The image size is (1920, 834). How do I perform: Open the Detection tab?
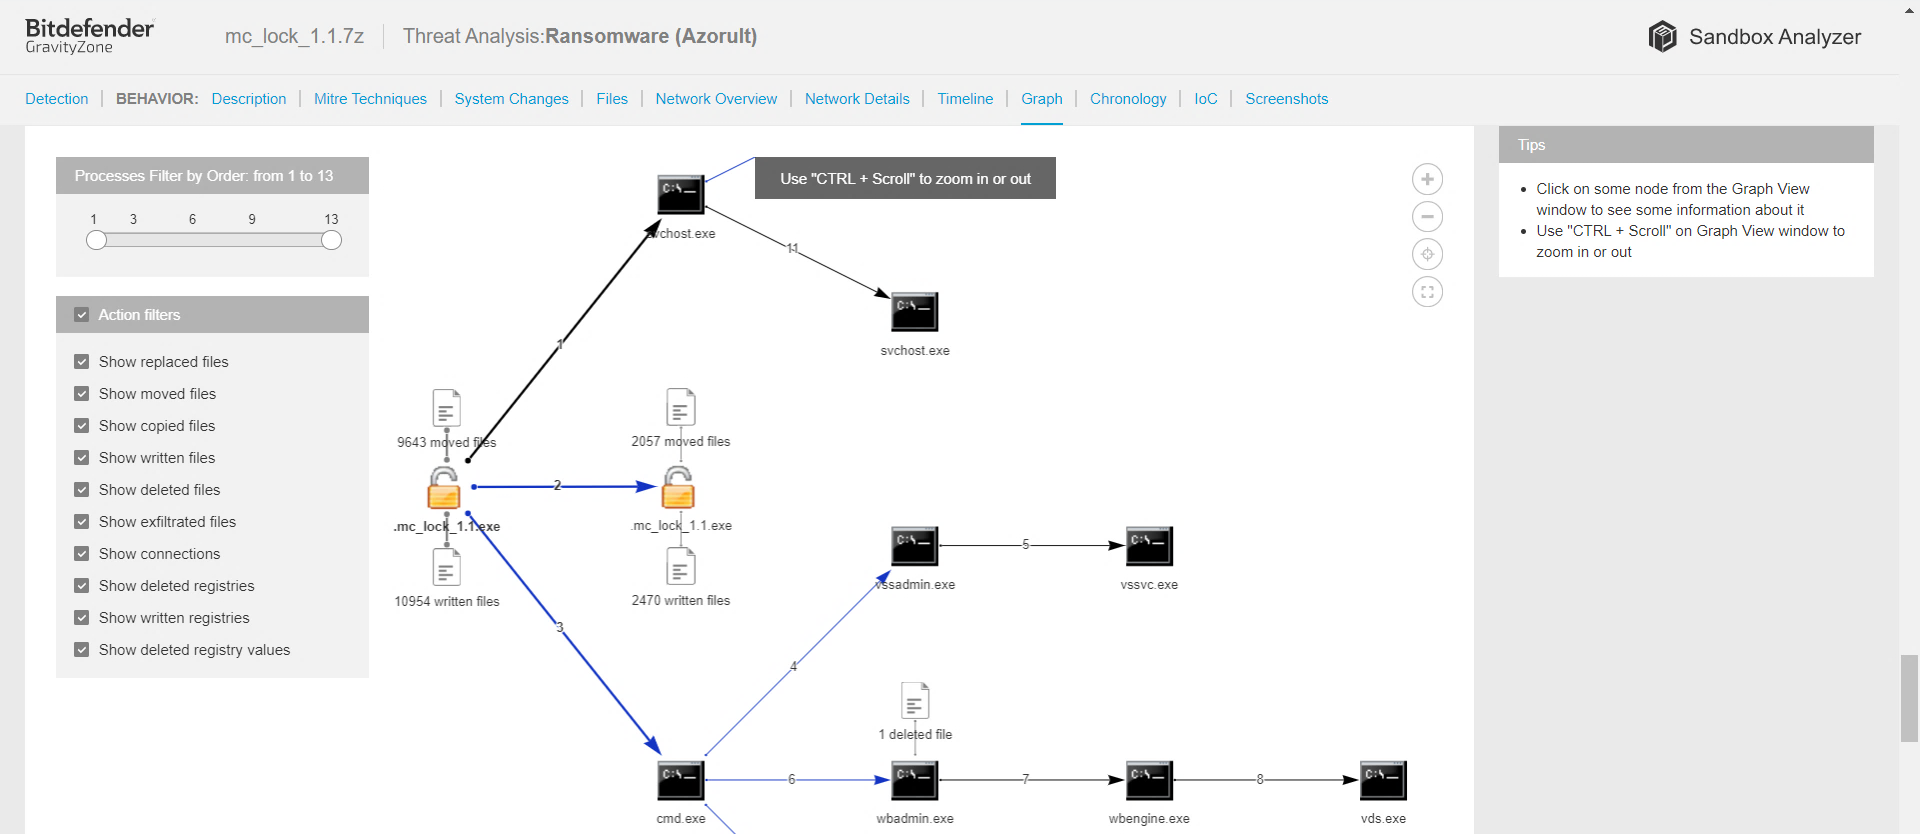(x=57, y=99)
